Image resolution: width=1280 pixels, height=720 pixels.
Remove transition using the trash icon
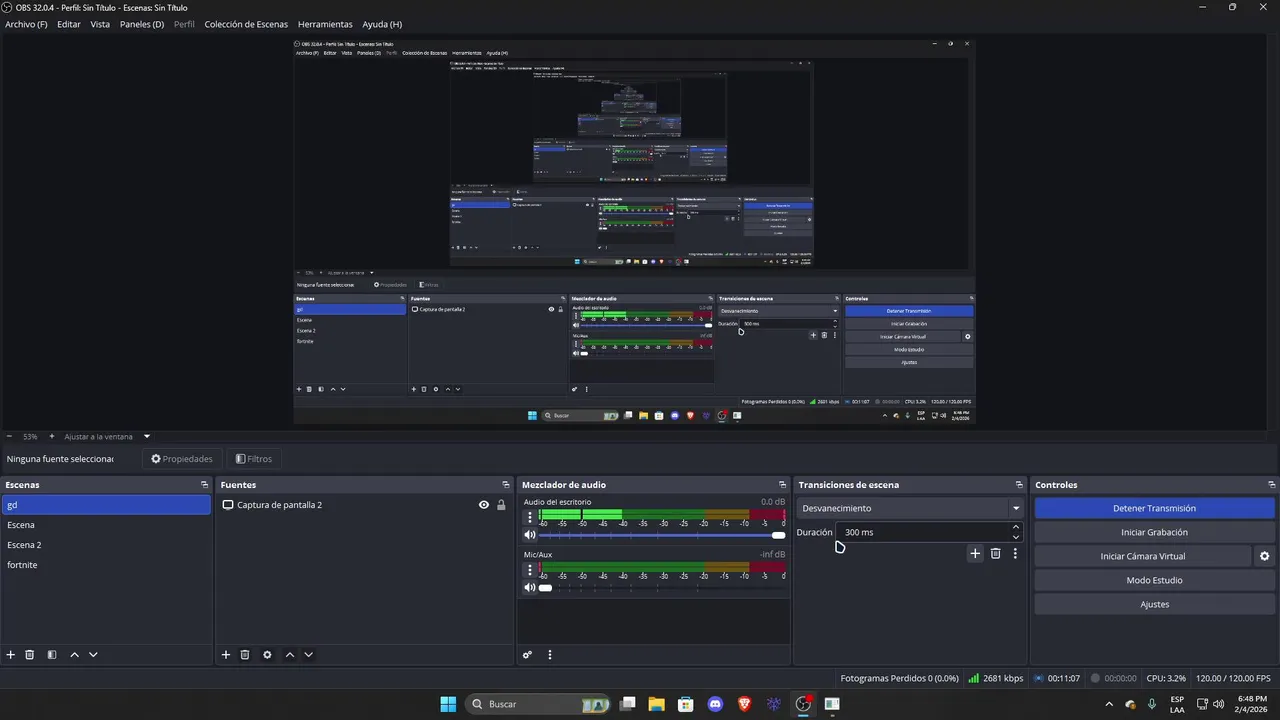[x=995, y=553]
